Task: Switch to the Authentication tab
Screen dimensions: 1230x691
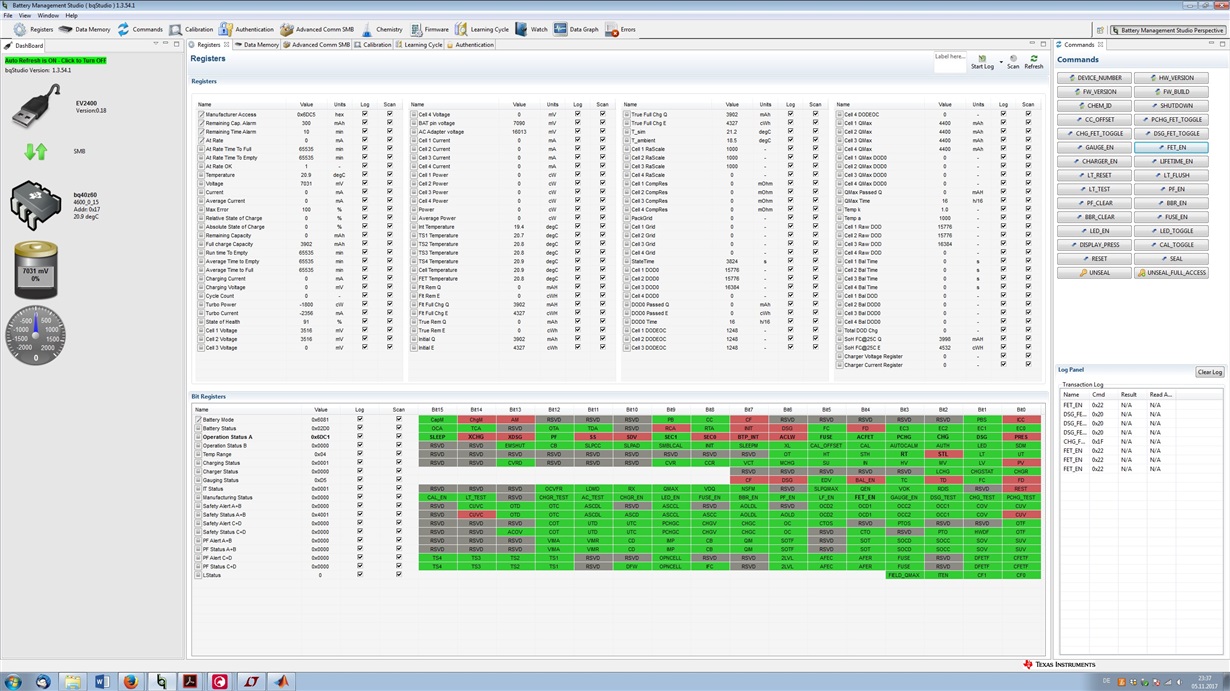Action: pyautogui.click(x=470, y=45)
